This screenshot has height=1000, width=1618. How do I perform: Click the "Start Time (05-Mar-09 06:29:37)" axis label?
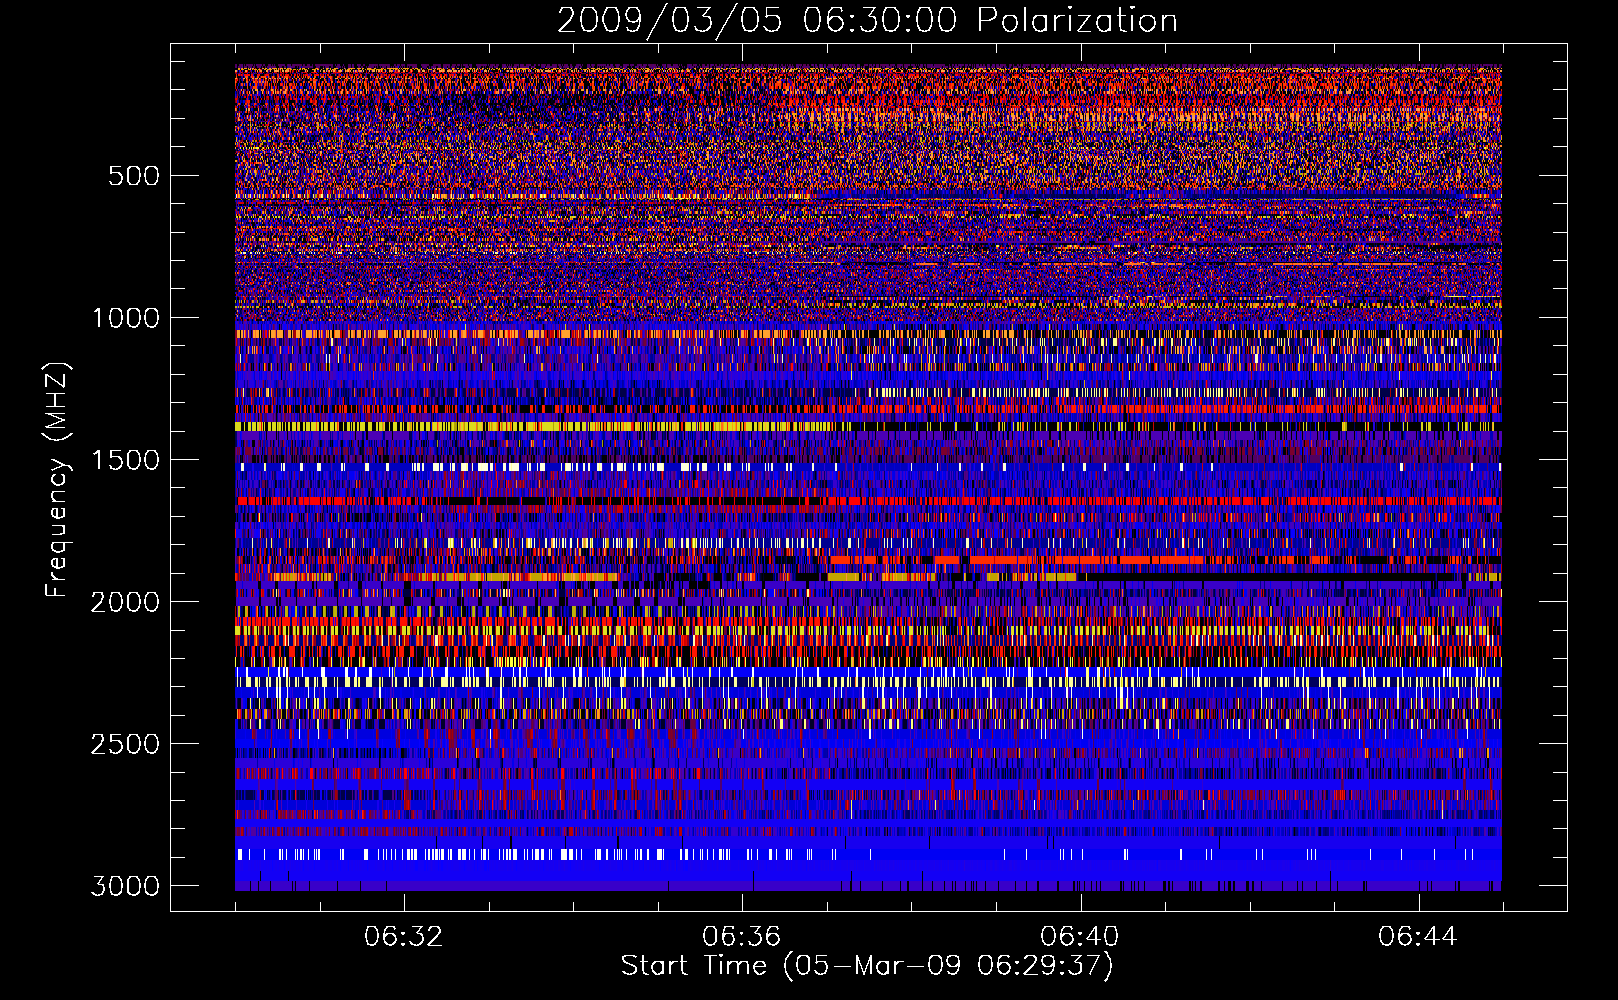click(x=867, y=966)
